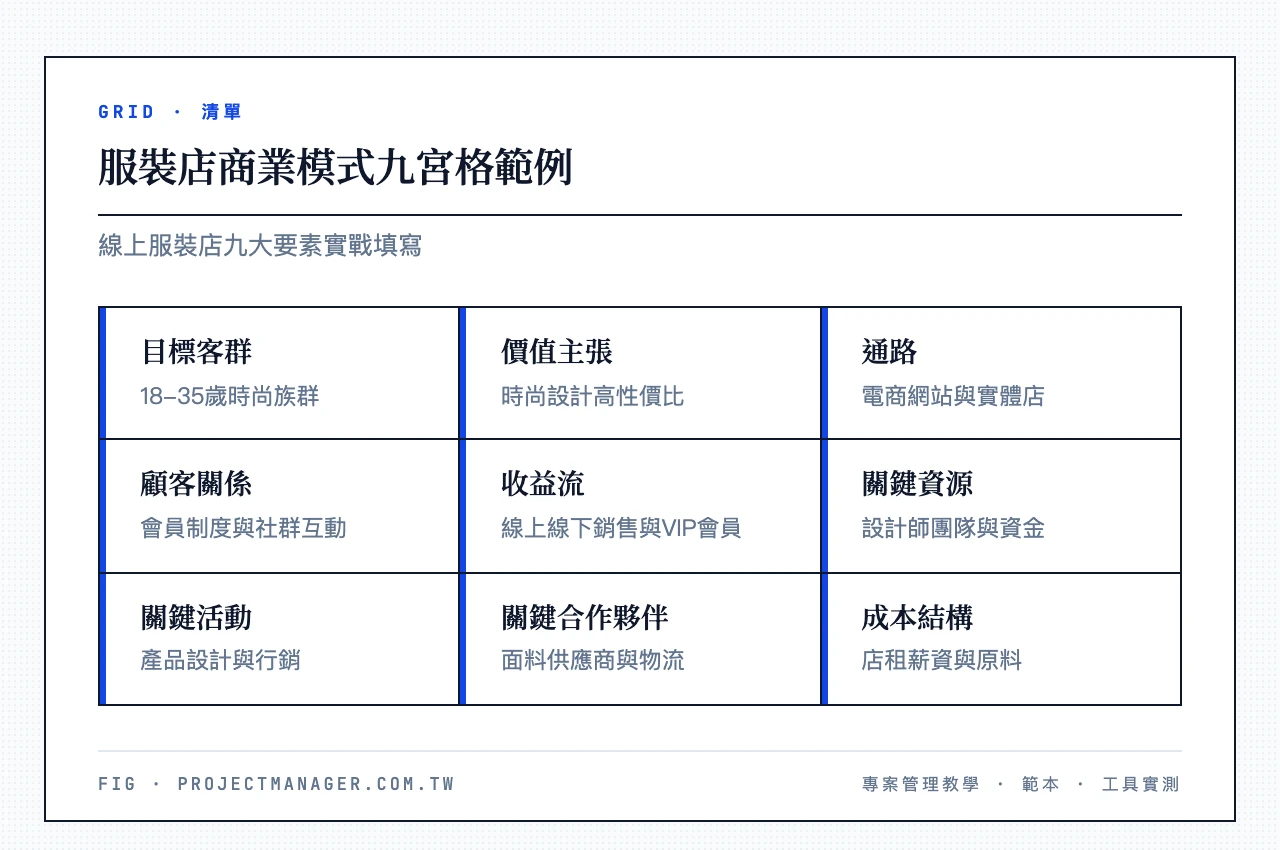Click the subtitle 線上服裝店九大要素實戰填寫
The width and height of the screenshot is (1280, 850).
tap(260, 246)
